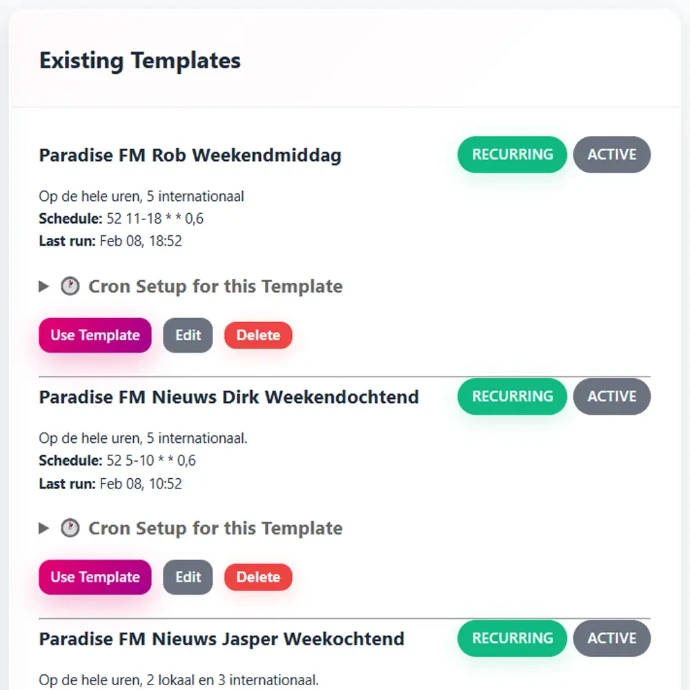Click RECURRING badge on Nieuws Jasper Weekochtend
The height and width of the screenshot is (690, 690).
pos(512,639)
